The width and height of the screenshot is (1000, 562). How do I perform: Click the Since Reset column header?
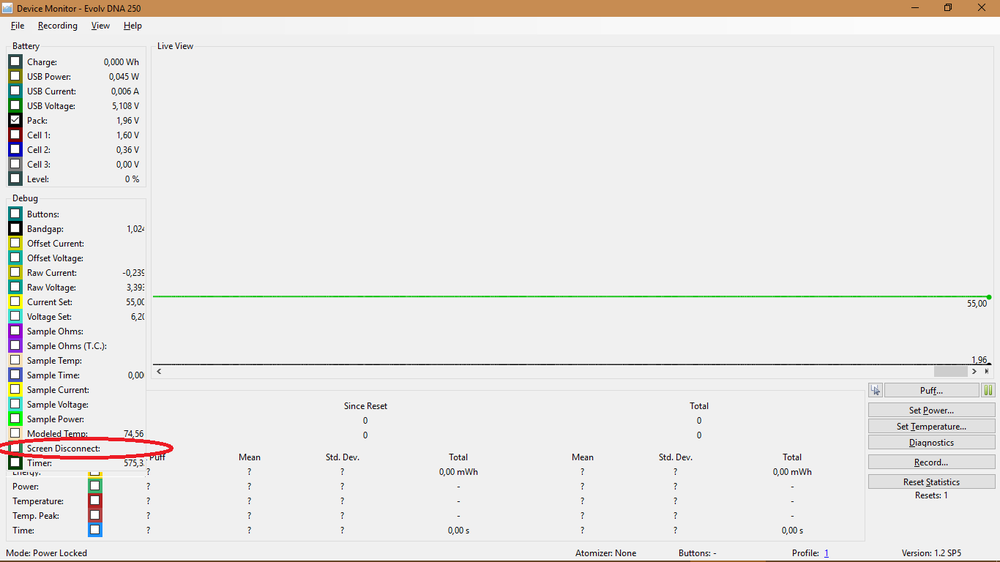point(365,406)
